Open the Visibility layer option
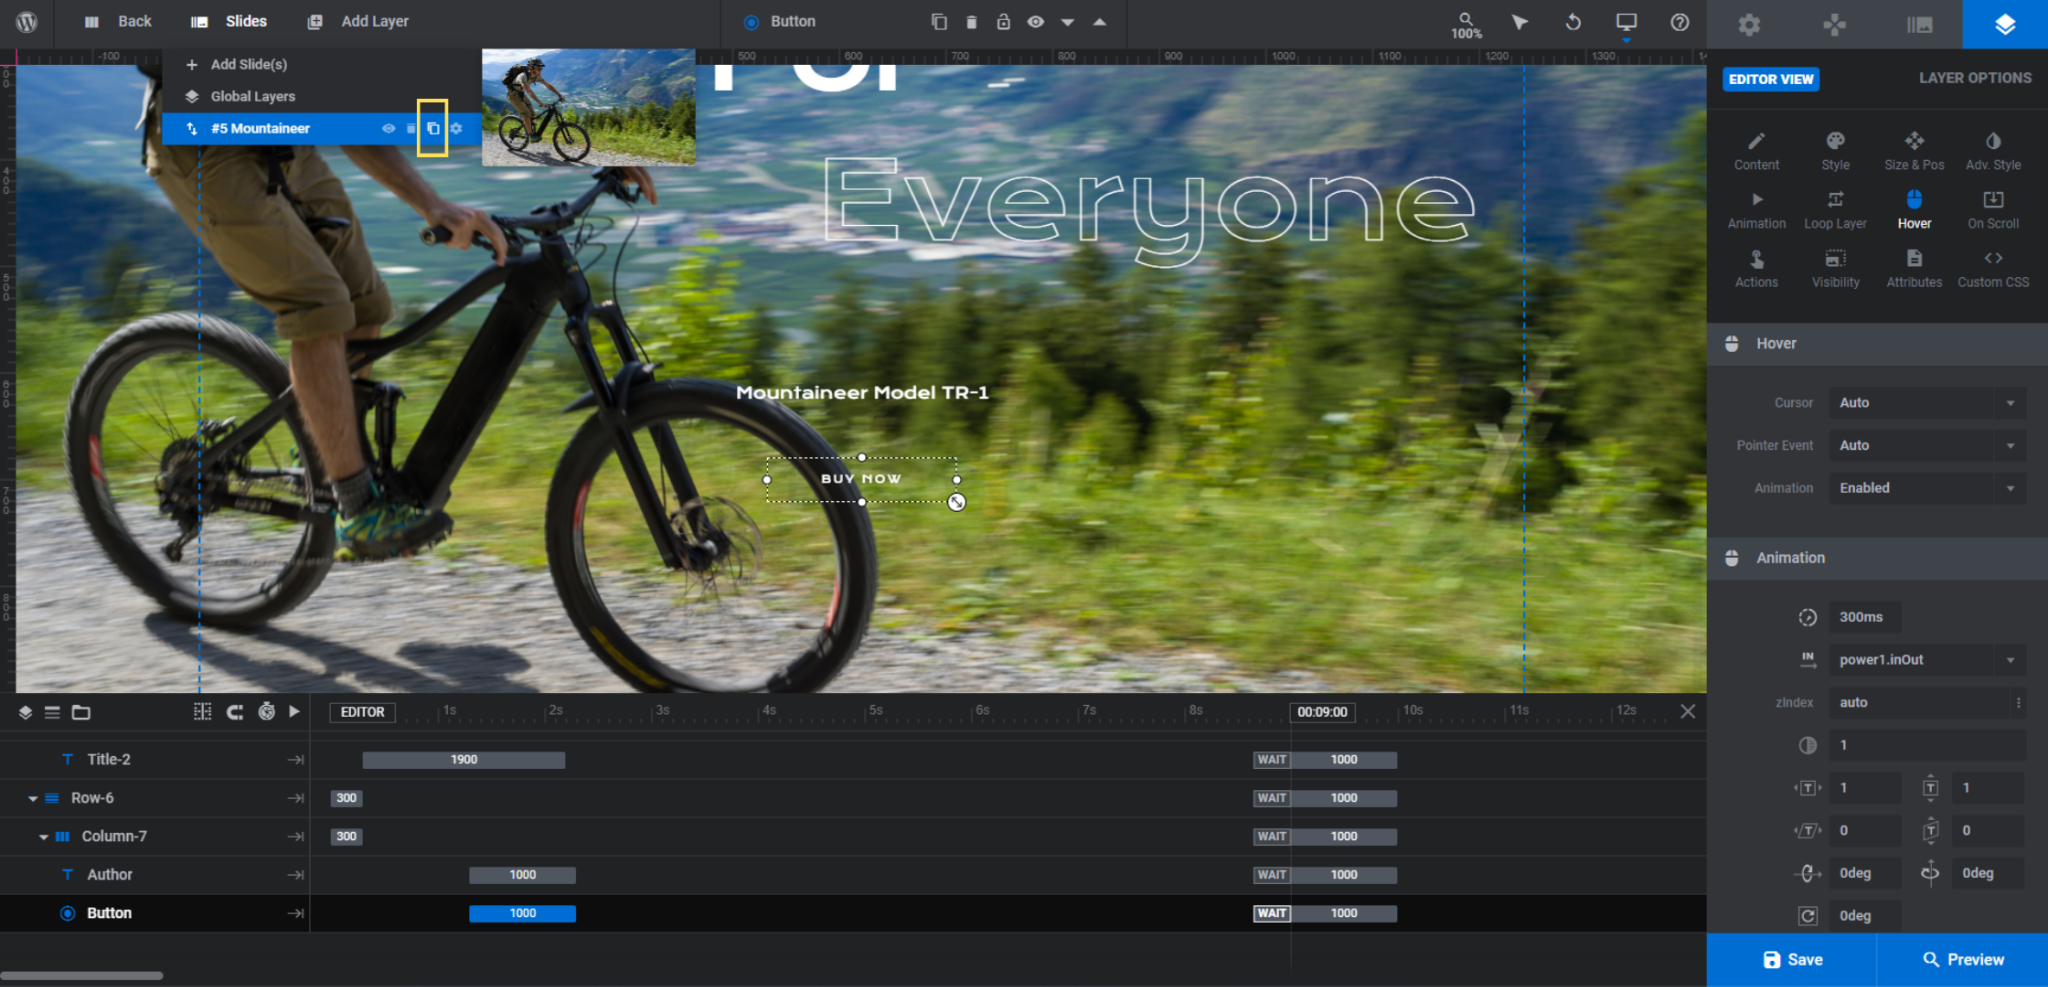 1835,269
